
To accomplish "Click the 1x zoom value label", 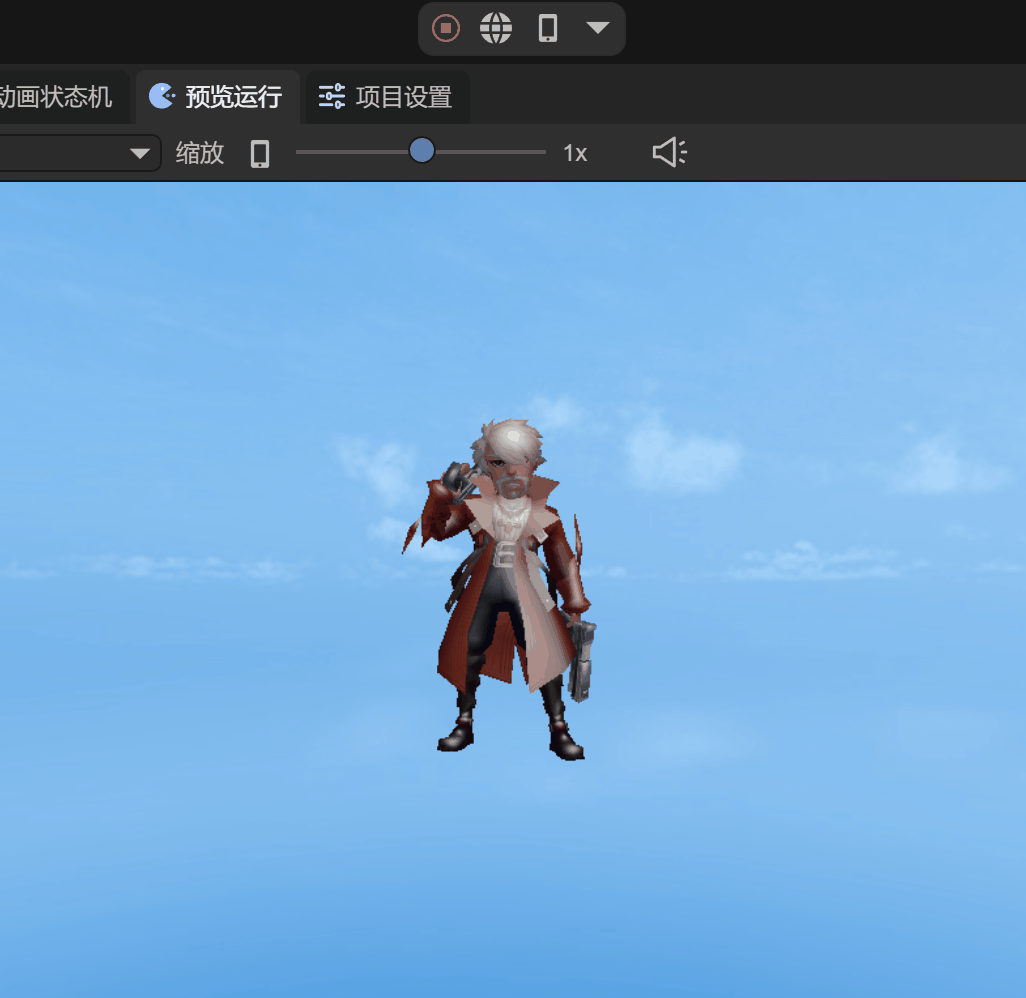I will 575,153.
